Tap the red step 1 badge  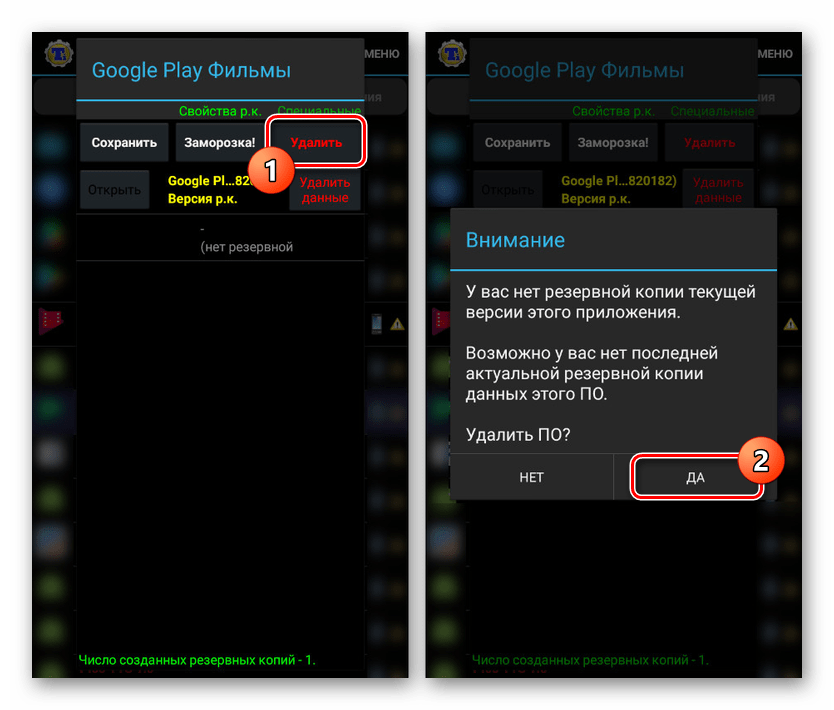coord(271,171)
